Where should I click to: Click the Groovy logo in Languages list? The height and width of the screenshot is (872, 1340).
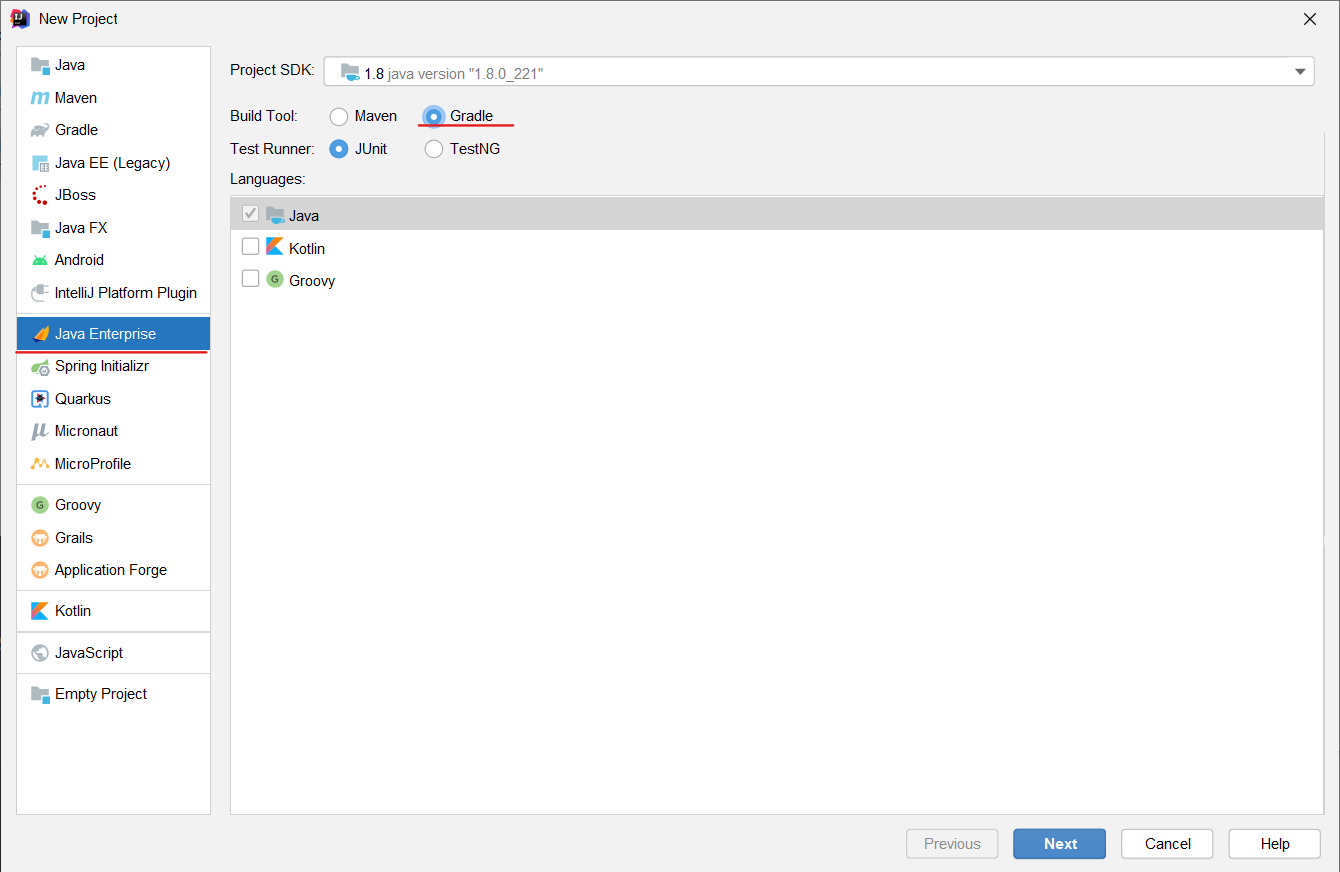click(x=275, y=279)
